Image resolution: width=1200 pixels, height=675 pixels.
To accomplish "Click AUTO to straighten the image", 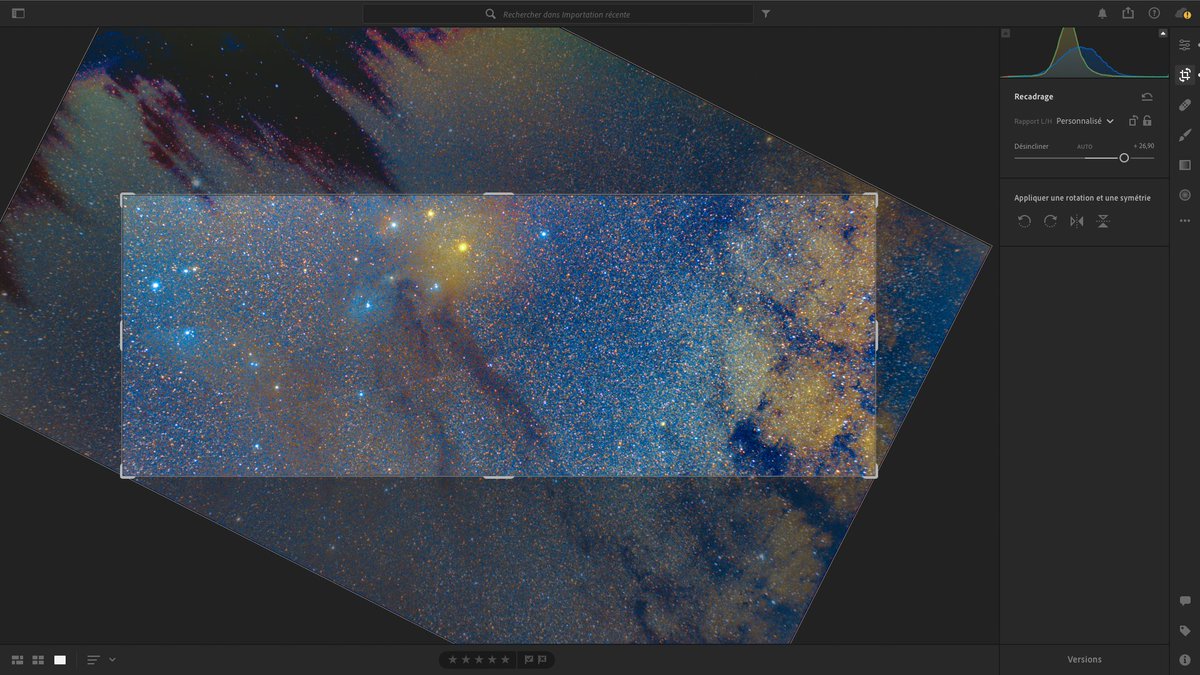I will pos(1084,146).
